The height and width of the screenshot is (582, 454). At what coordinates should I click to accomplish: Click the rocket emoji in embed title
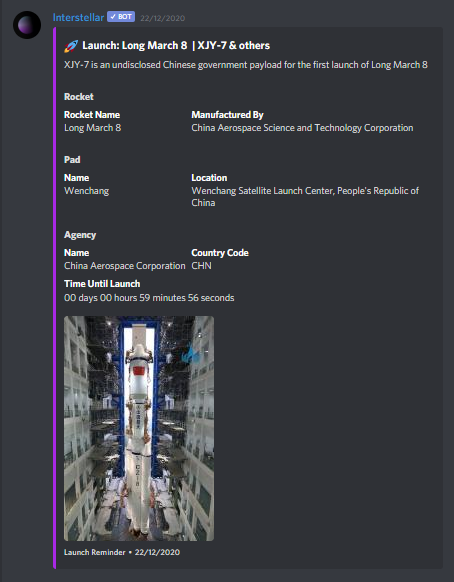(71, 46)
